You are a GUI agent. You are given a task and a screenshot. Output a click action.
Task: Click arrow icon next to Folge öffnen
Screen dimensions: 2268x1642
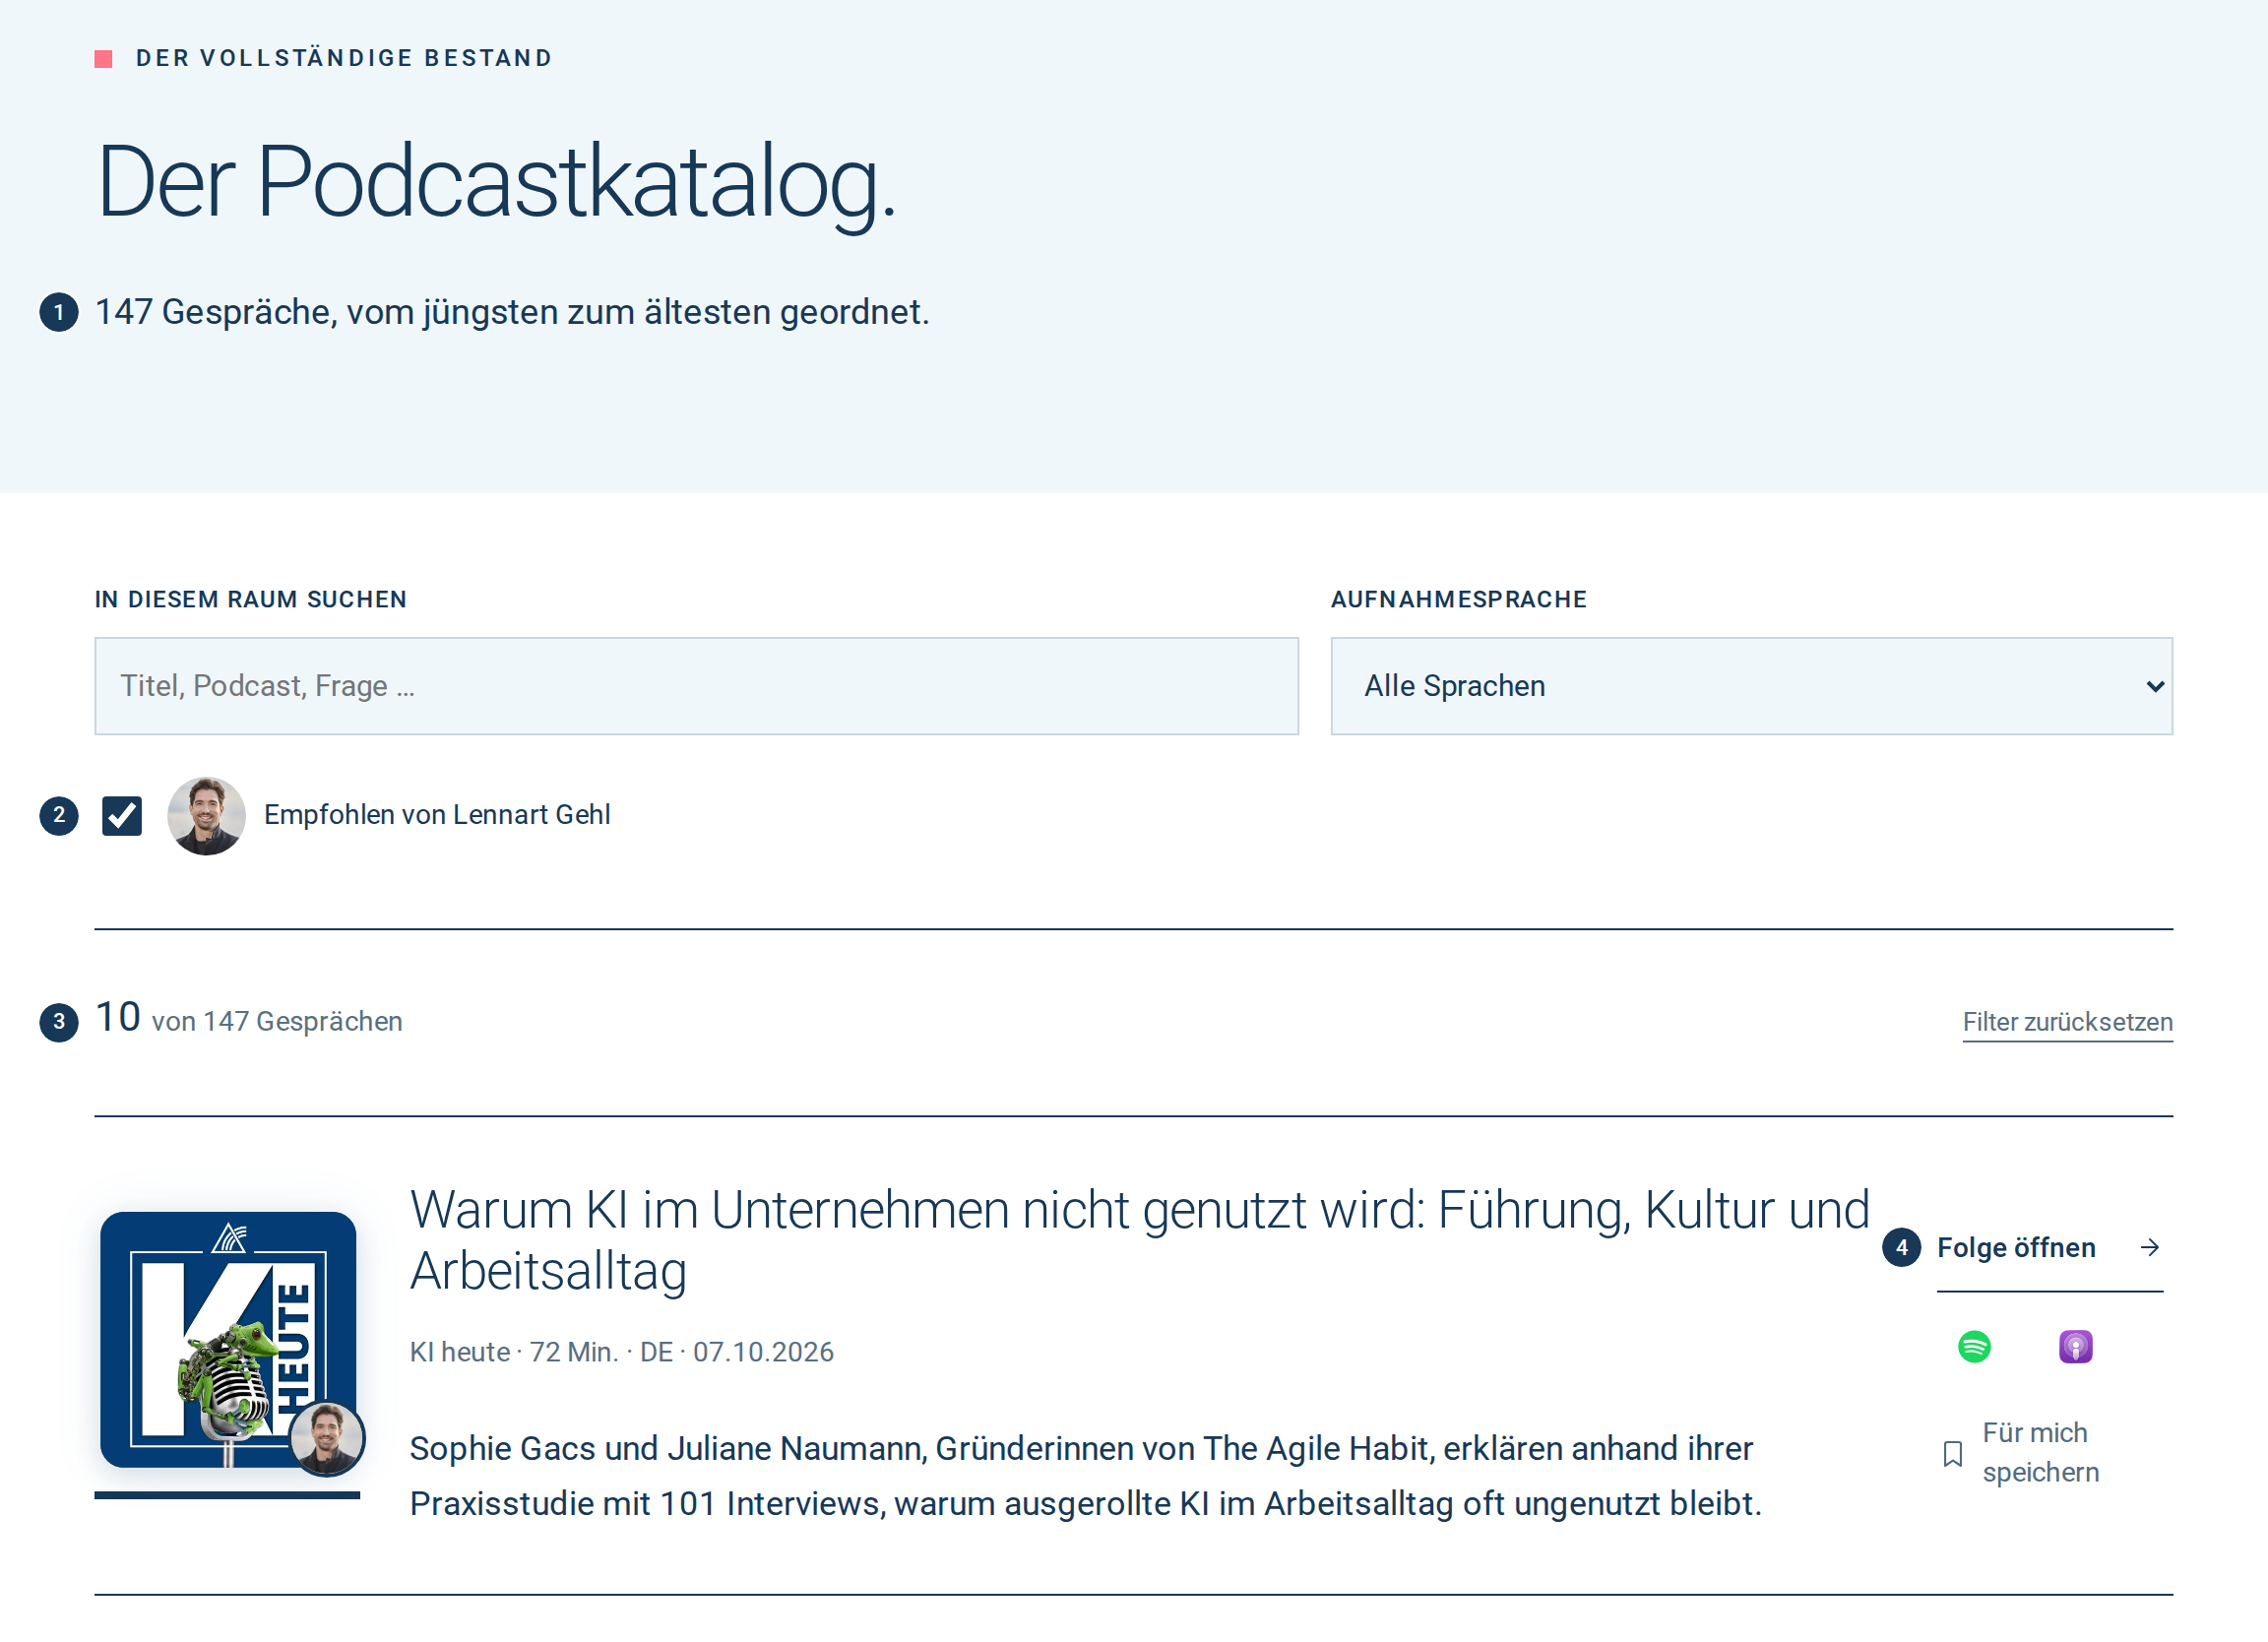pos(2149,1247)
